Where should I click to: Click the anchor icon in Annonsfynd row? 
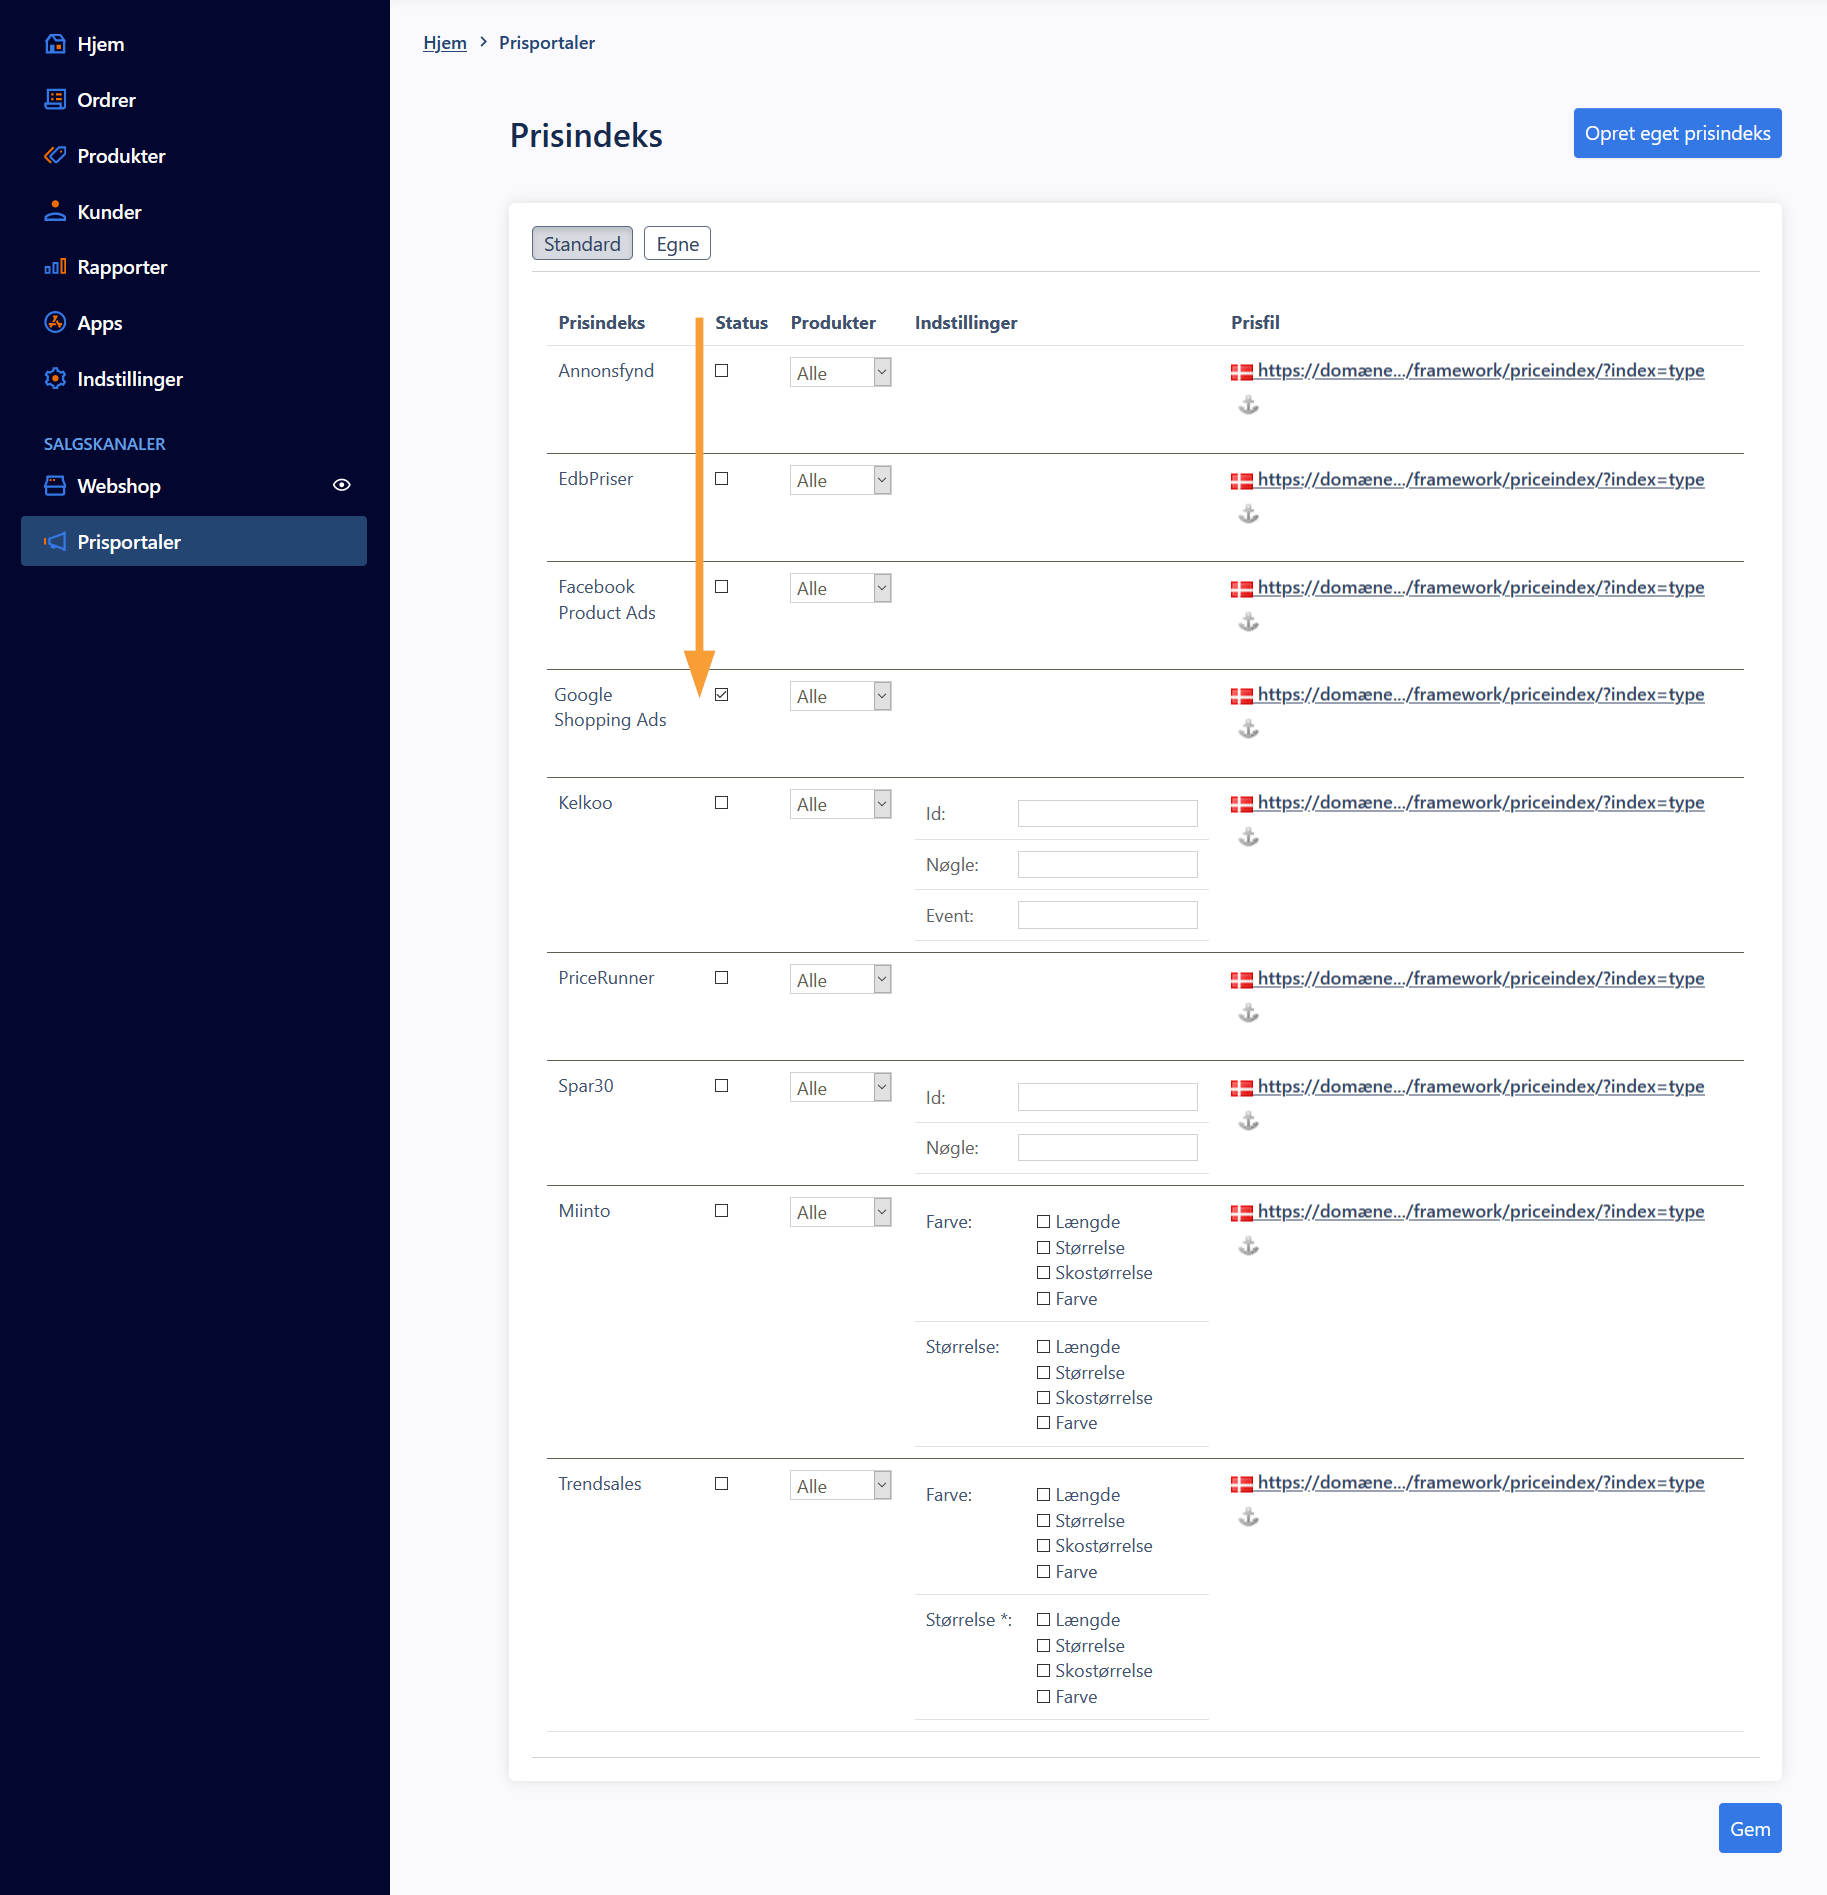click(x=1249, y=405)
